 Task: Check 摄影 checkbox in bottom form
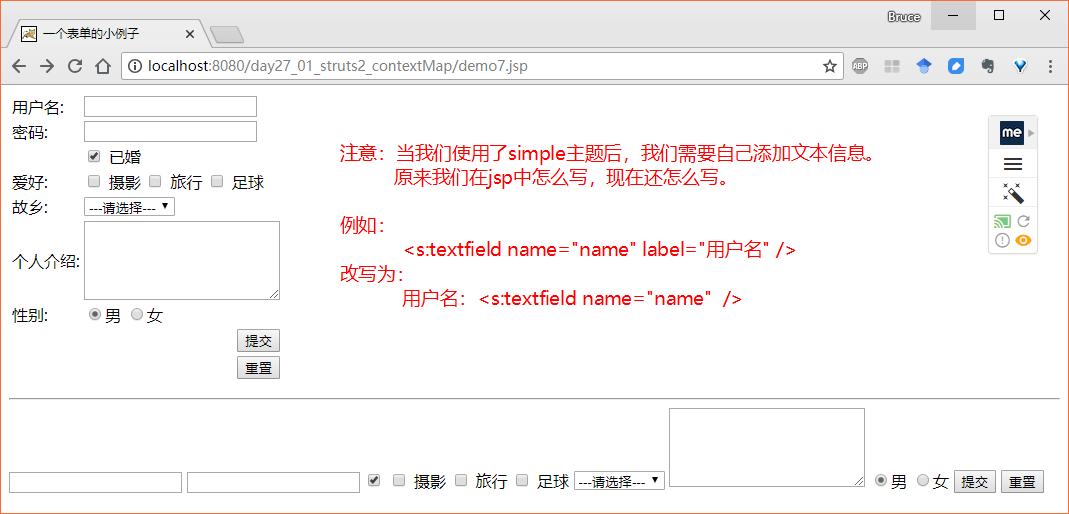(399, 481)
